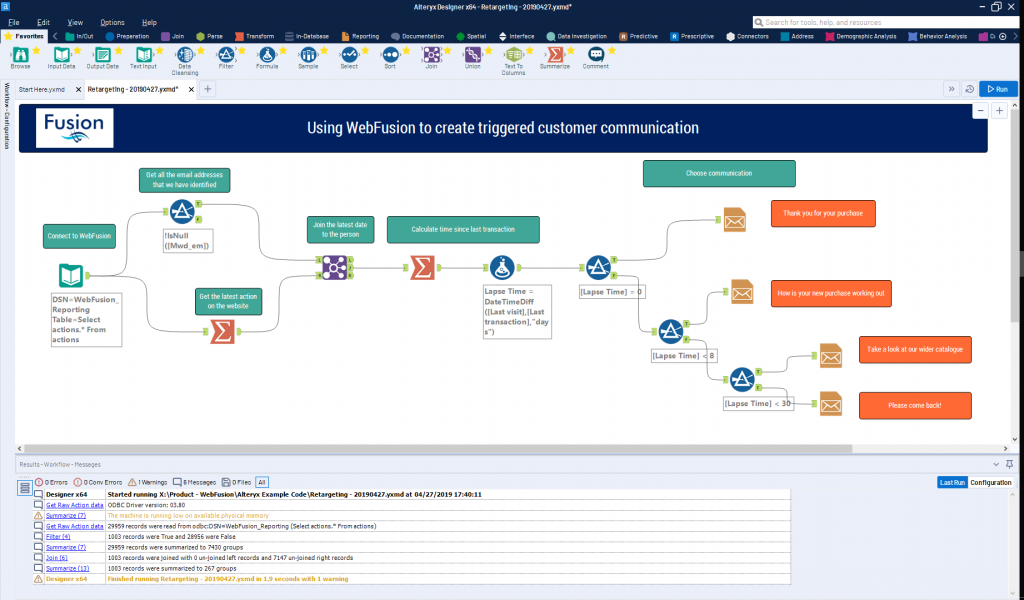
Task: Click the Join node on the canvas
Action: tap(334, 268)
